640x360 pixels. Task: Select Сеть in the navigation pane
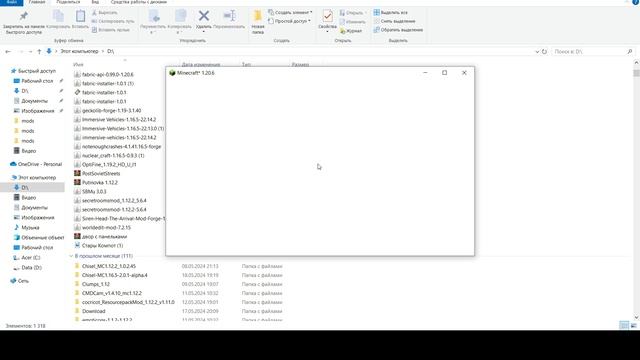(23, 281)
